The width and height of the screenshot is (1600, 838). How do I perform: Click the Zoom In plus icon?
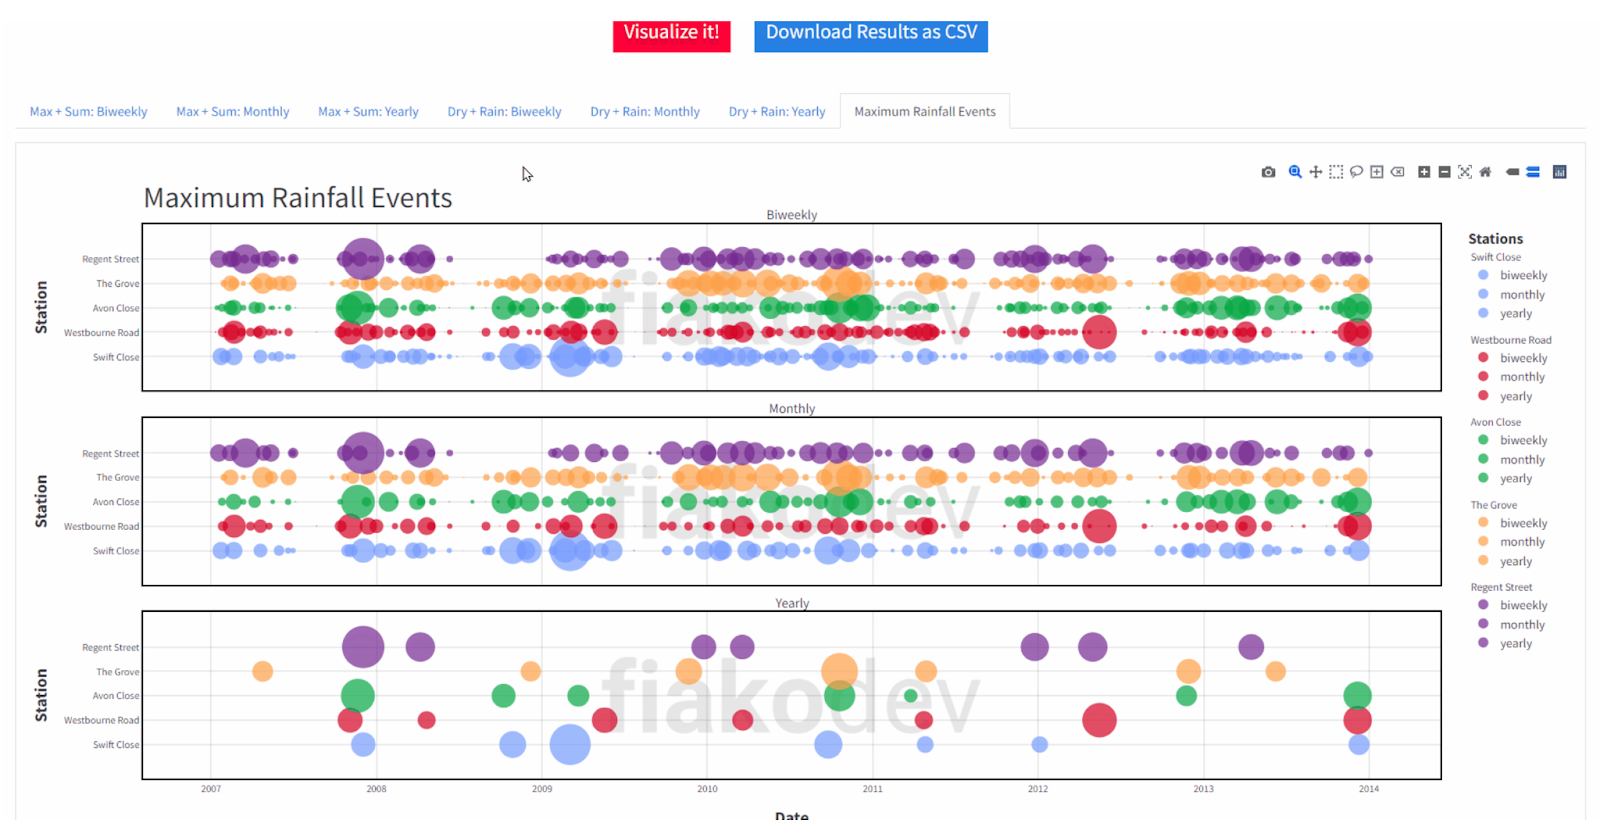point(1424,172)
